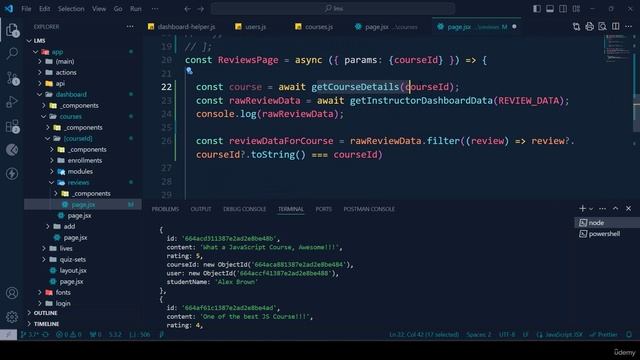Split the editor to the right
Viewport: 640px width, 360px height.
click(x=616, y=27)
